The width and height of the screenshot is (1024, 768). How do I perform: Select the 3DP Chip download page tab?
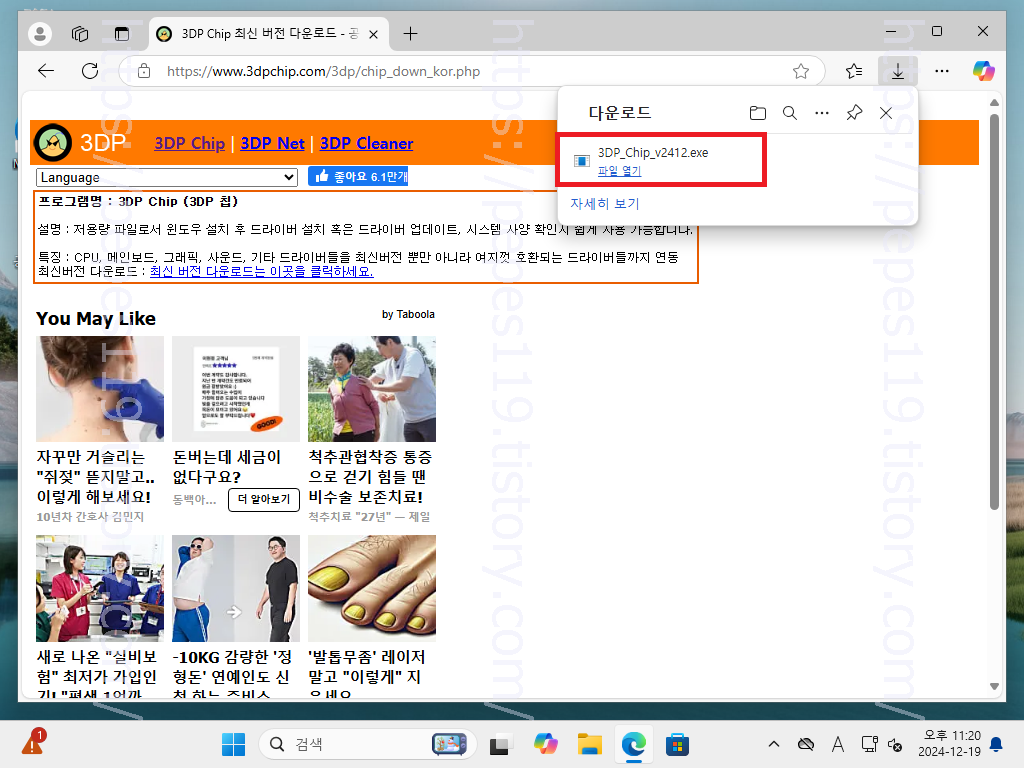269,33
